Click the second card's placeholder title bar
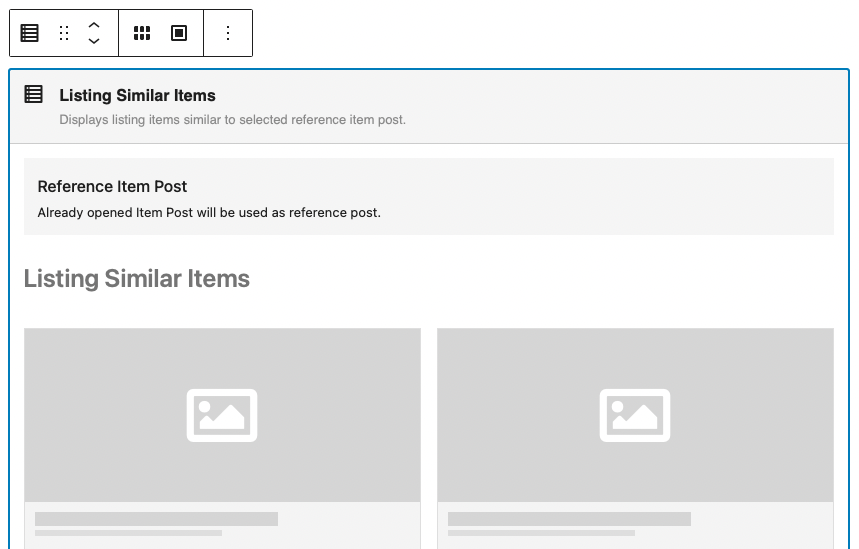 pyautogui.click(x=570, y=519)
